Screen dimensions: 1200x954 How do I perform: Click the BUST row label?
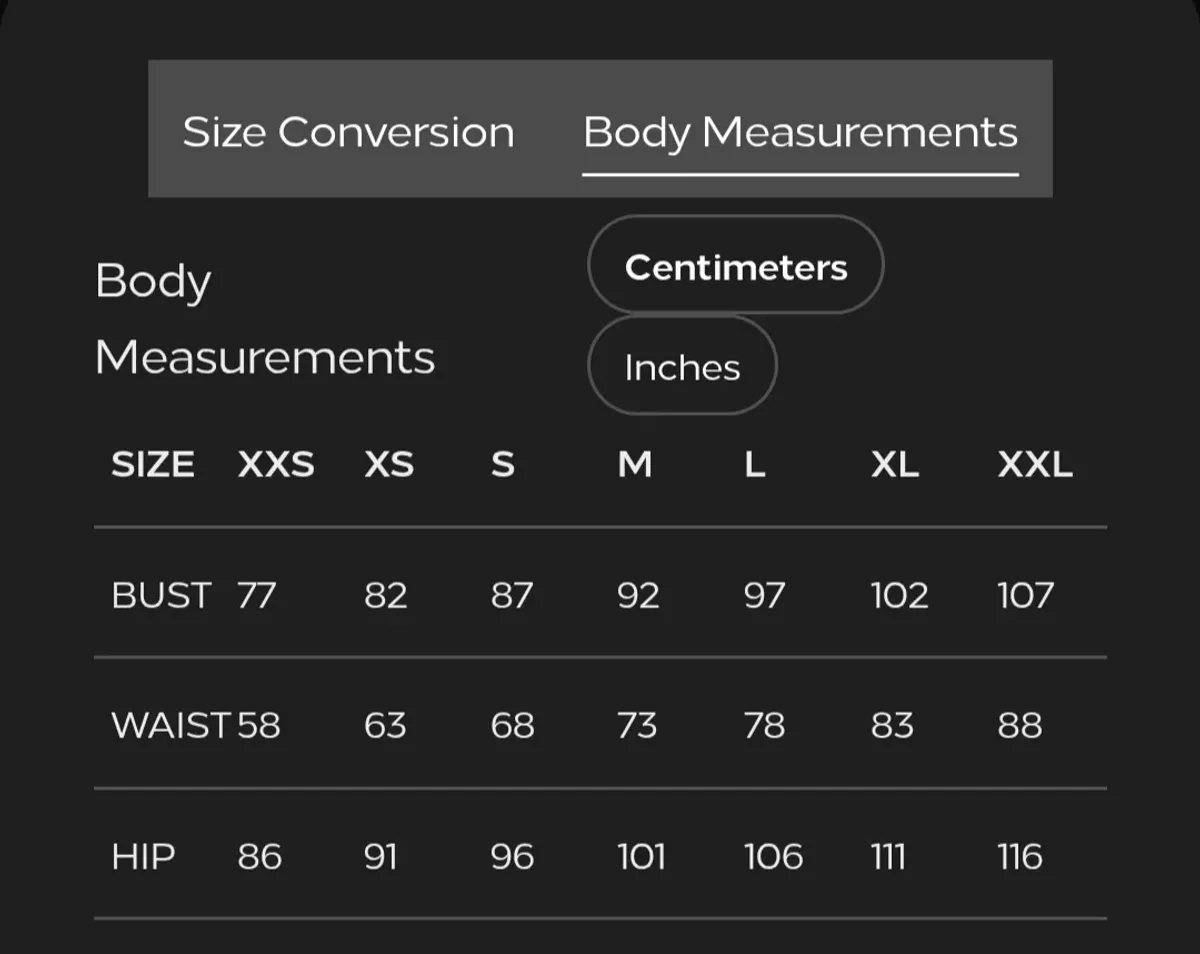tap(161, 595)
